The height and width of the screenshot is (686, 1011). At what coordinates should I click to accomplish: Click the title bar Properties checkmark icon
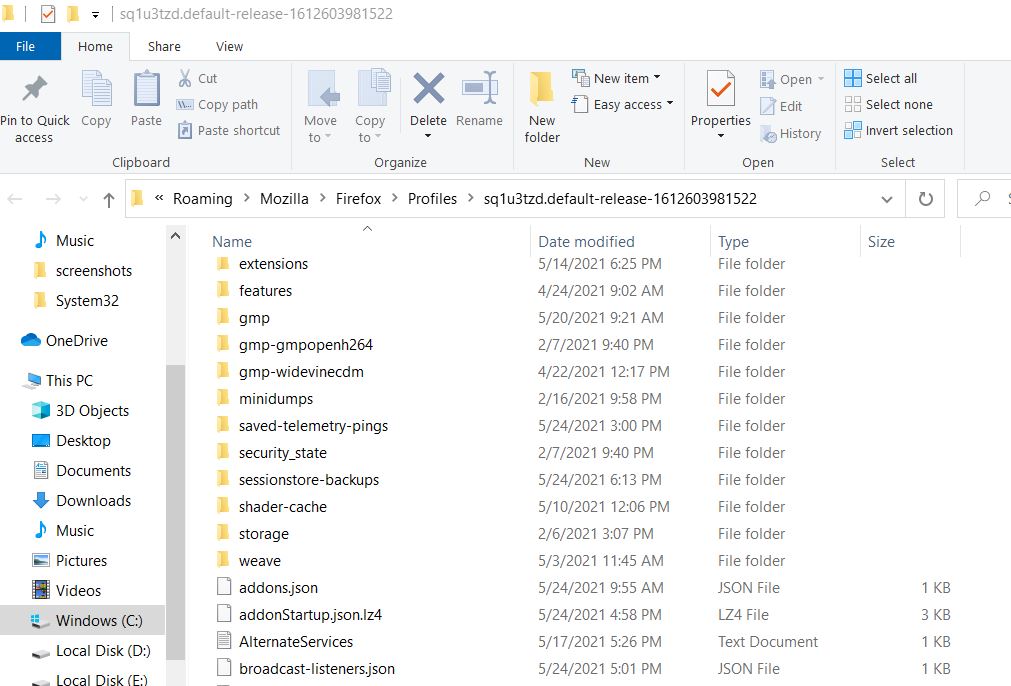tap(48, 14)
